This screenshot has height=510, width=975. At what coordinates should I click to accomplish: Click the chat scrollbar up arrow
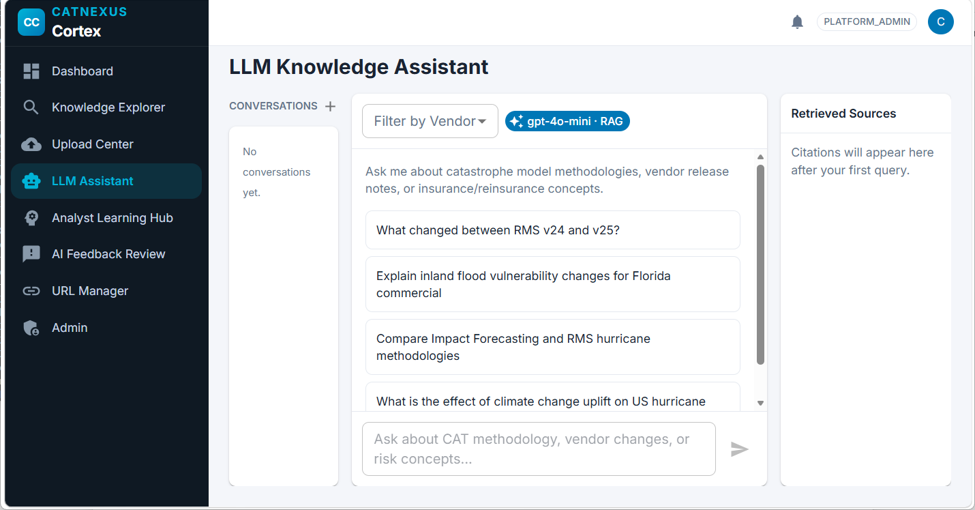(760, 157)
